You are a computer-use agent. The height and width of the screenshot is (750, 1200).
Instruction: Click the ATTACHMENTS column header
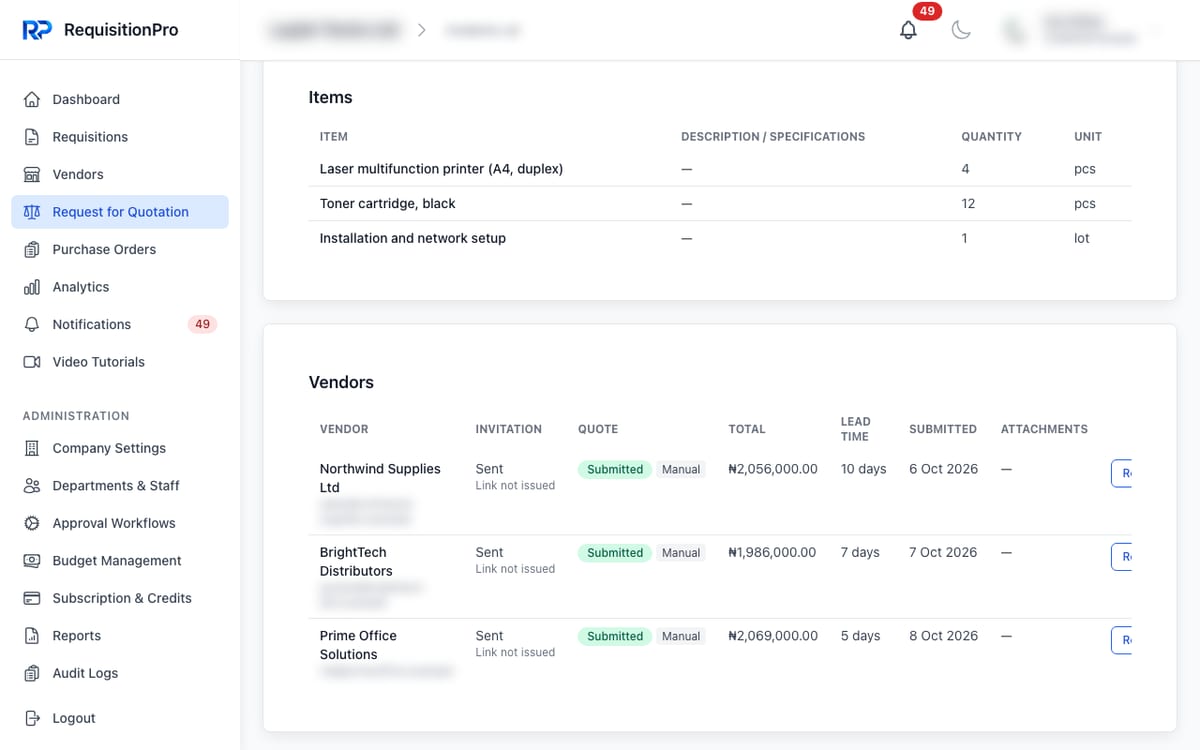(1044, 429)
